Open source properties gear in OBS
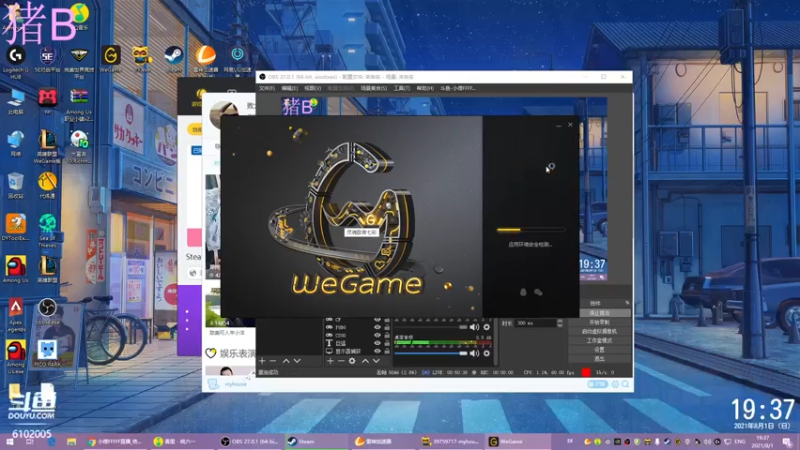The image size is (800, 450). click(352, 361)
